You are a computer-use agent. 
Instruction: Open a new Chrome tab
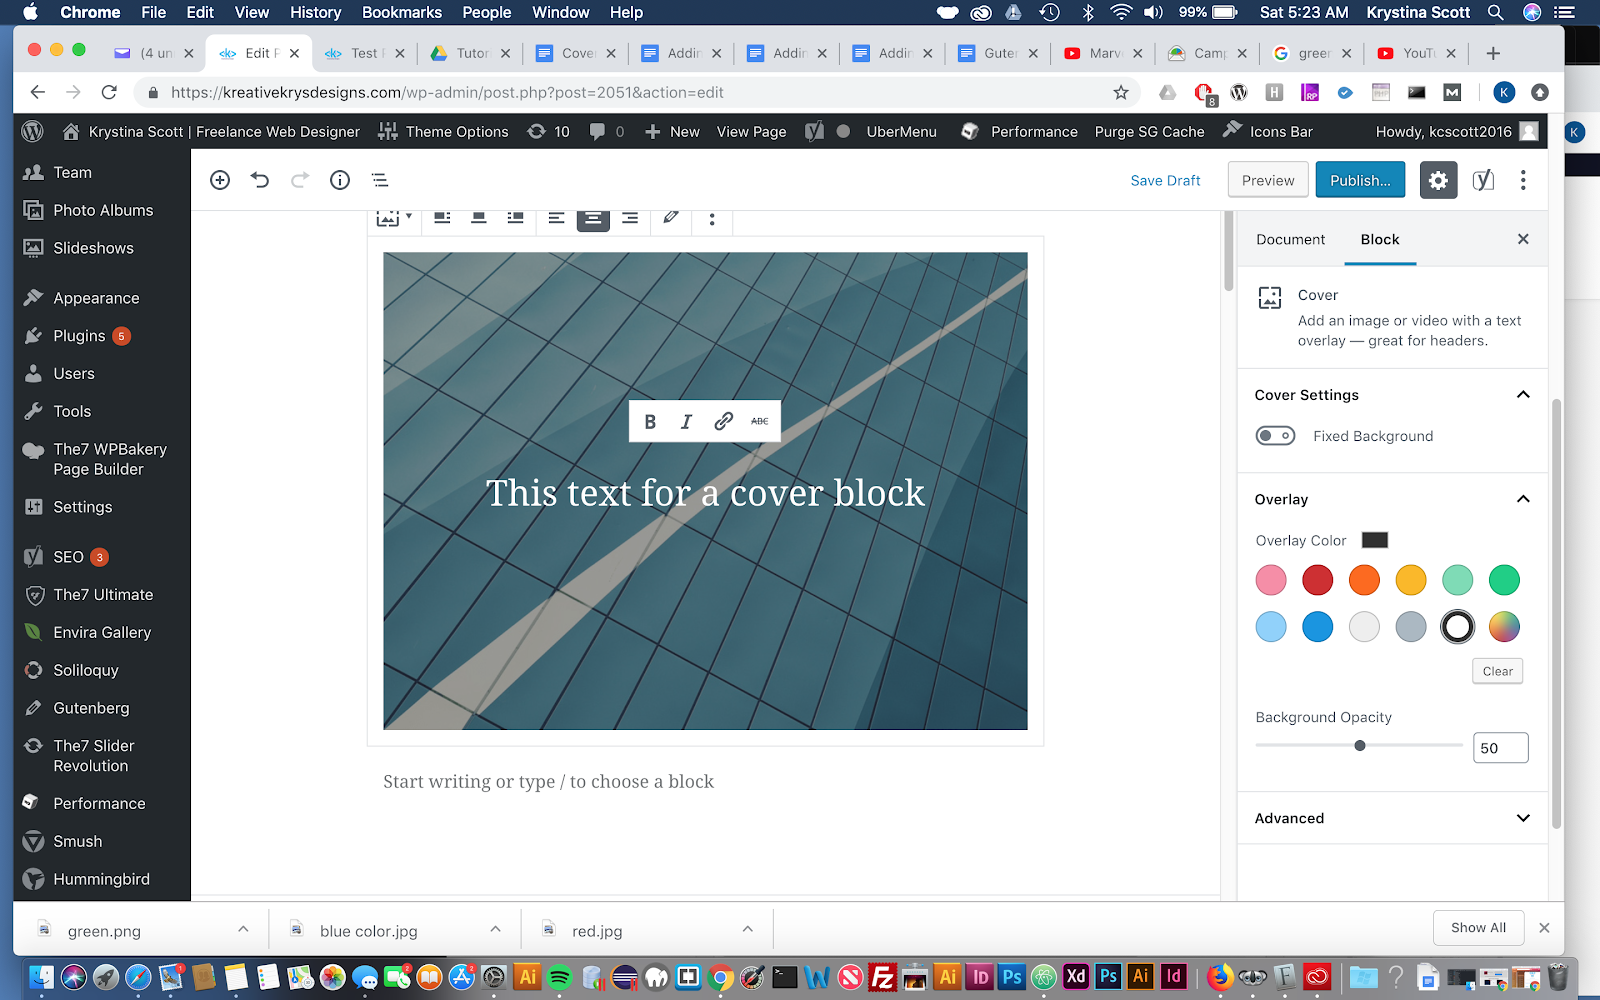1493,53
